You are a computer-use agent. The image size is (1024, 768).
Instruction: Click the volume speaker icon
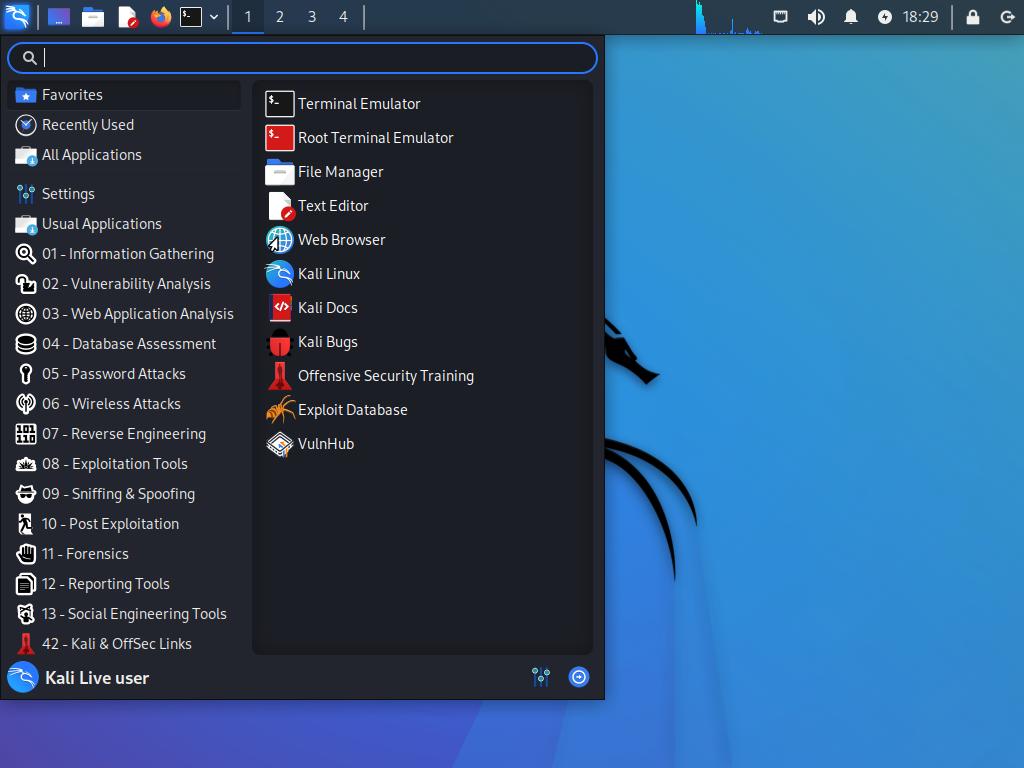point(816,16)
